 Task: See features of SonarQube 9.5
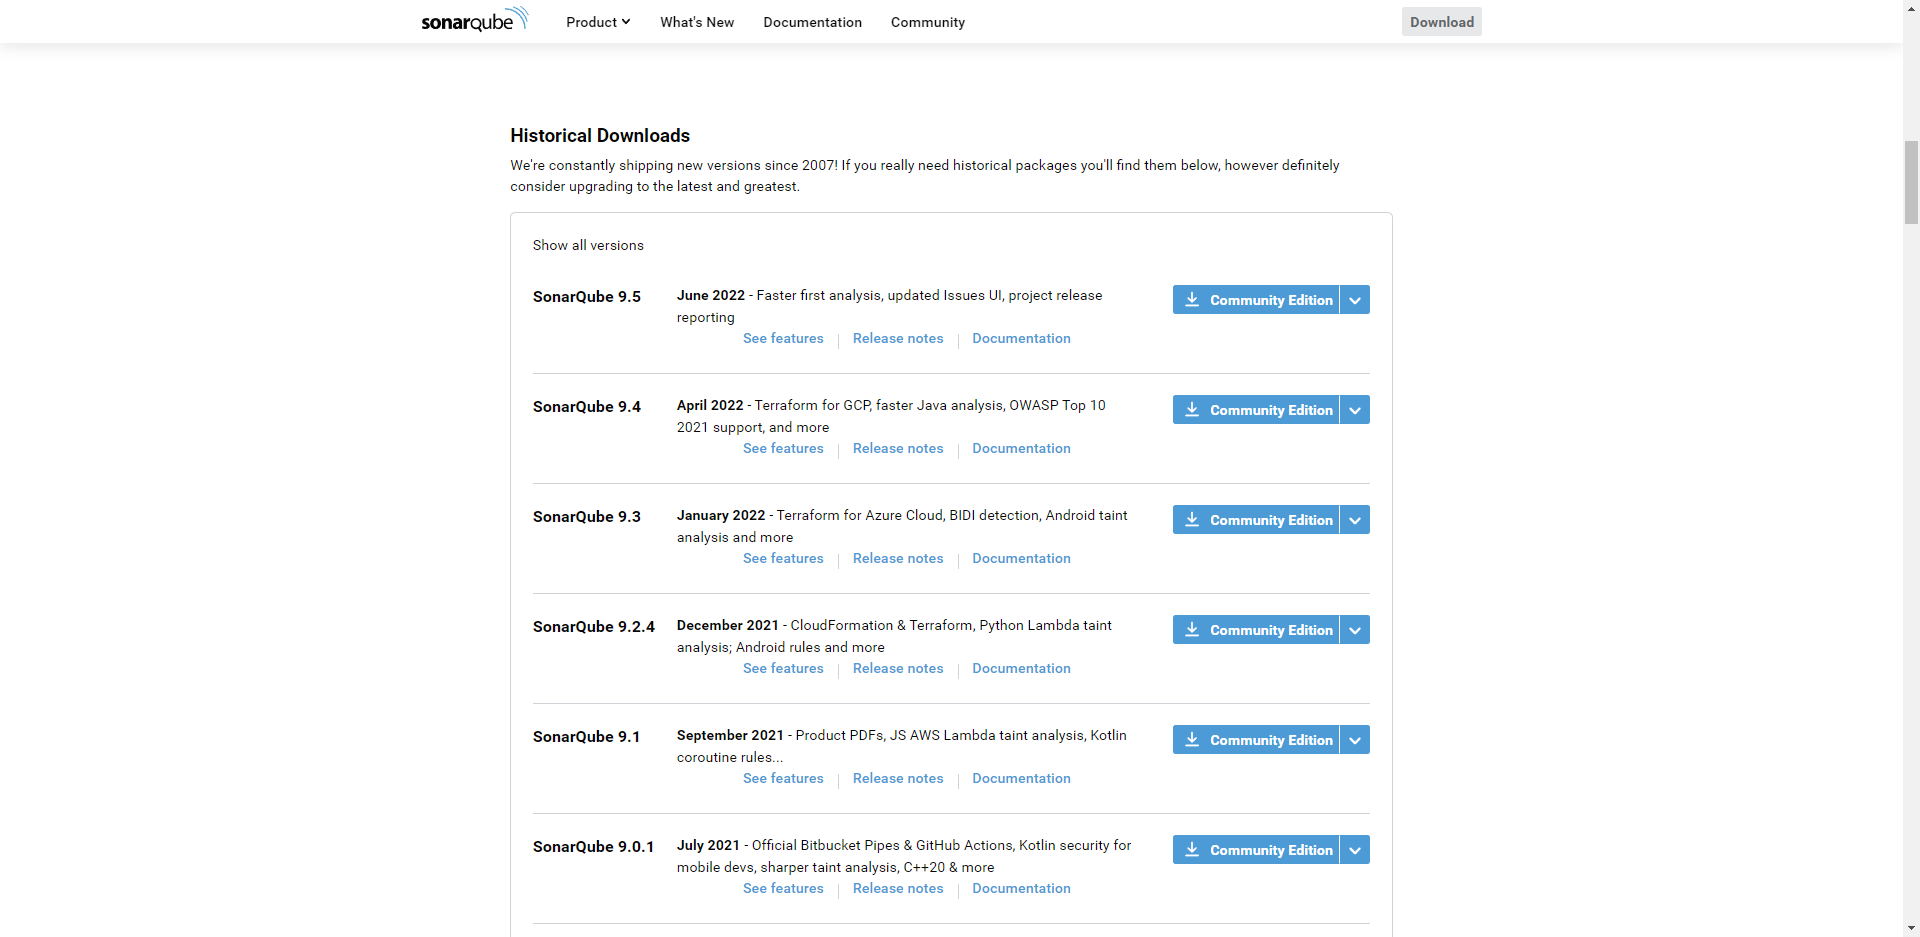[783, 338]
